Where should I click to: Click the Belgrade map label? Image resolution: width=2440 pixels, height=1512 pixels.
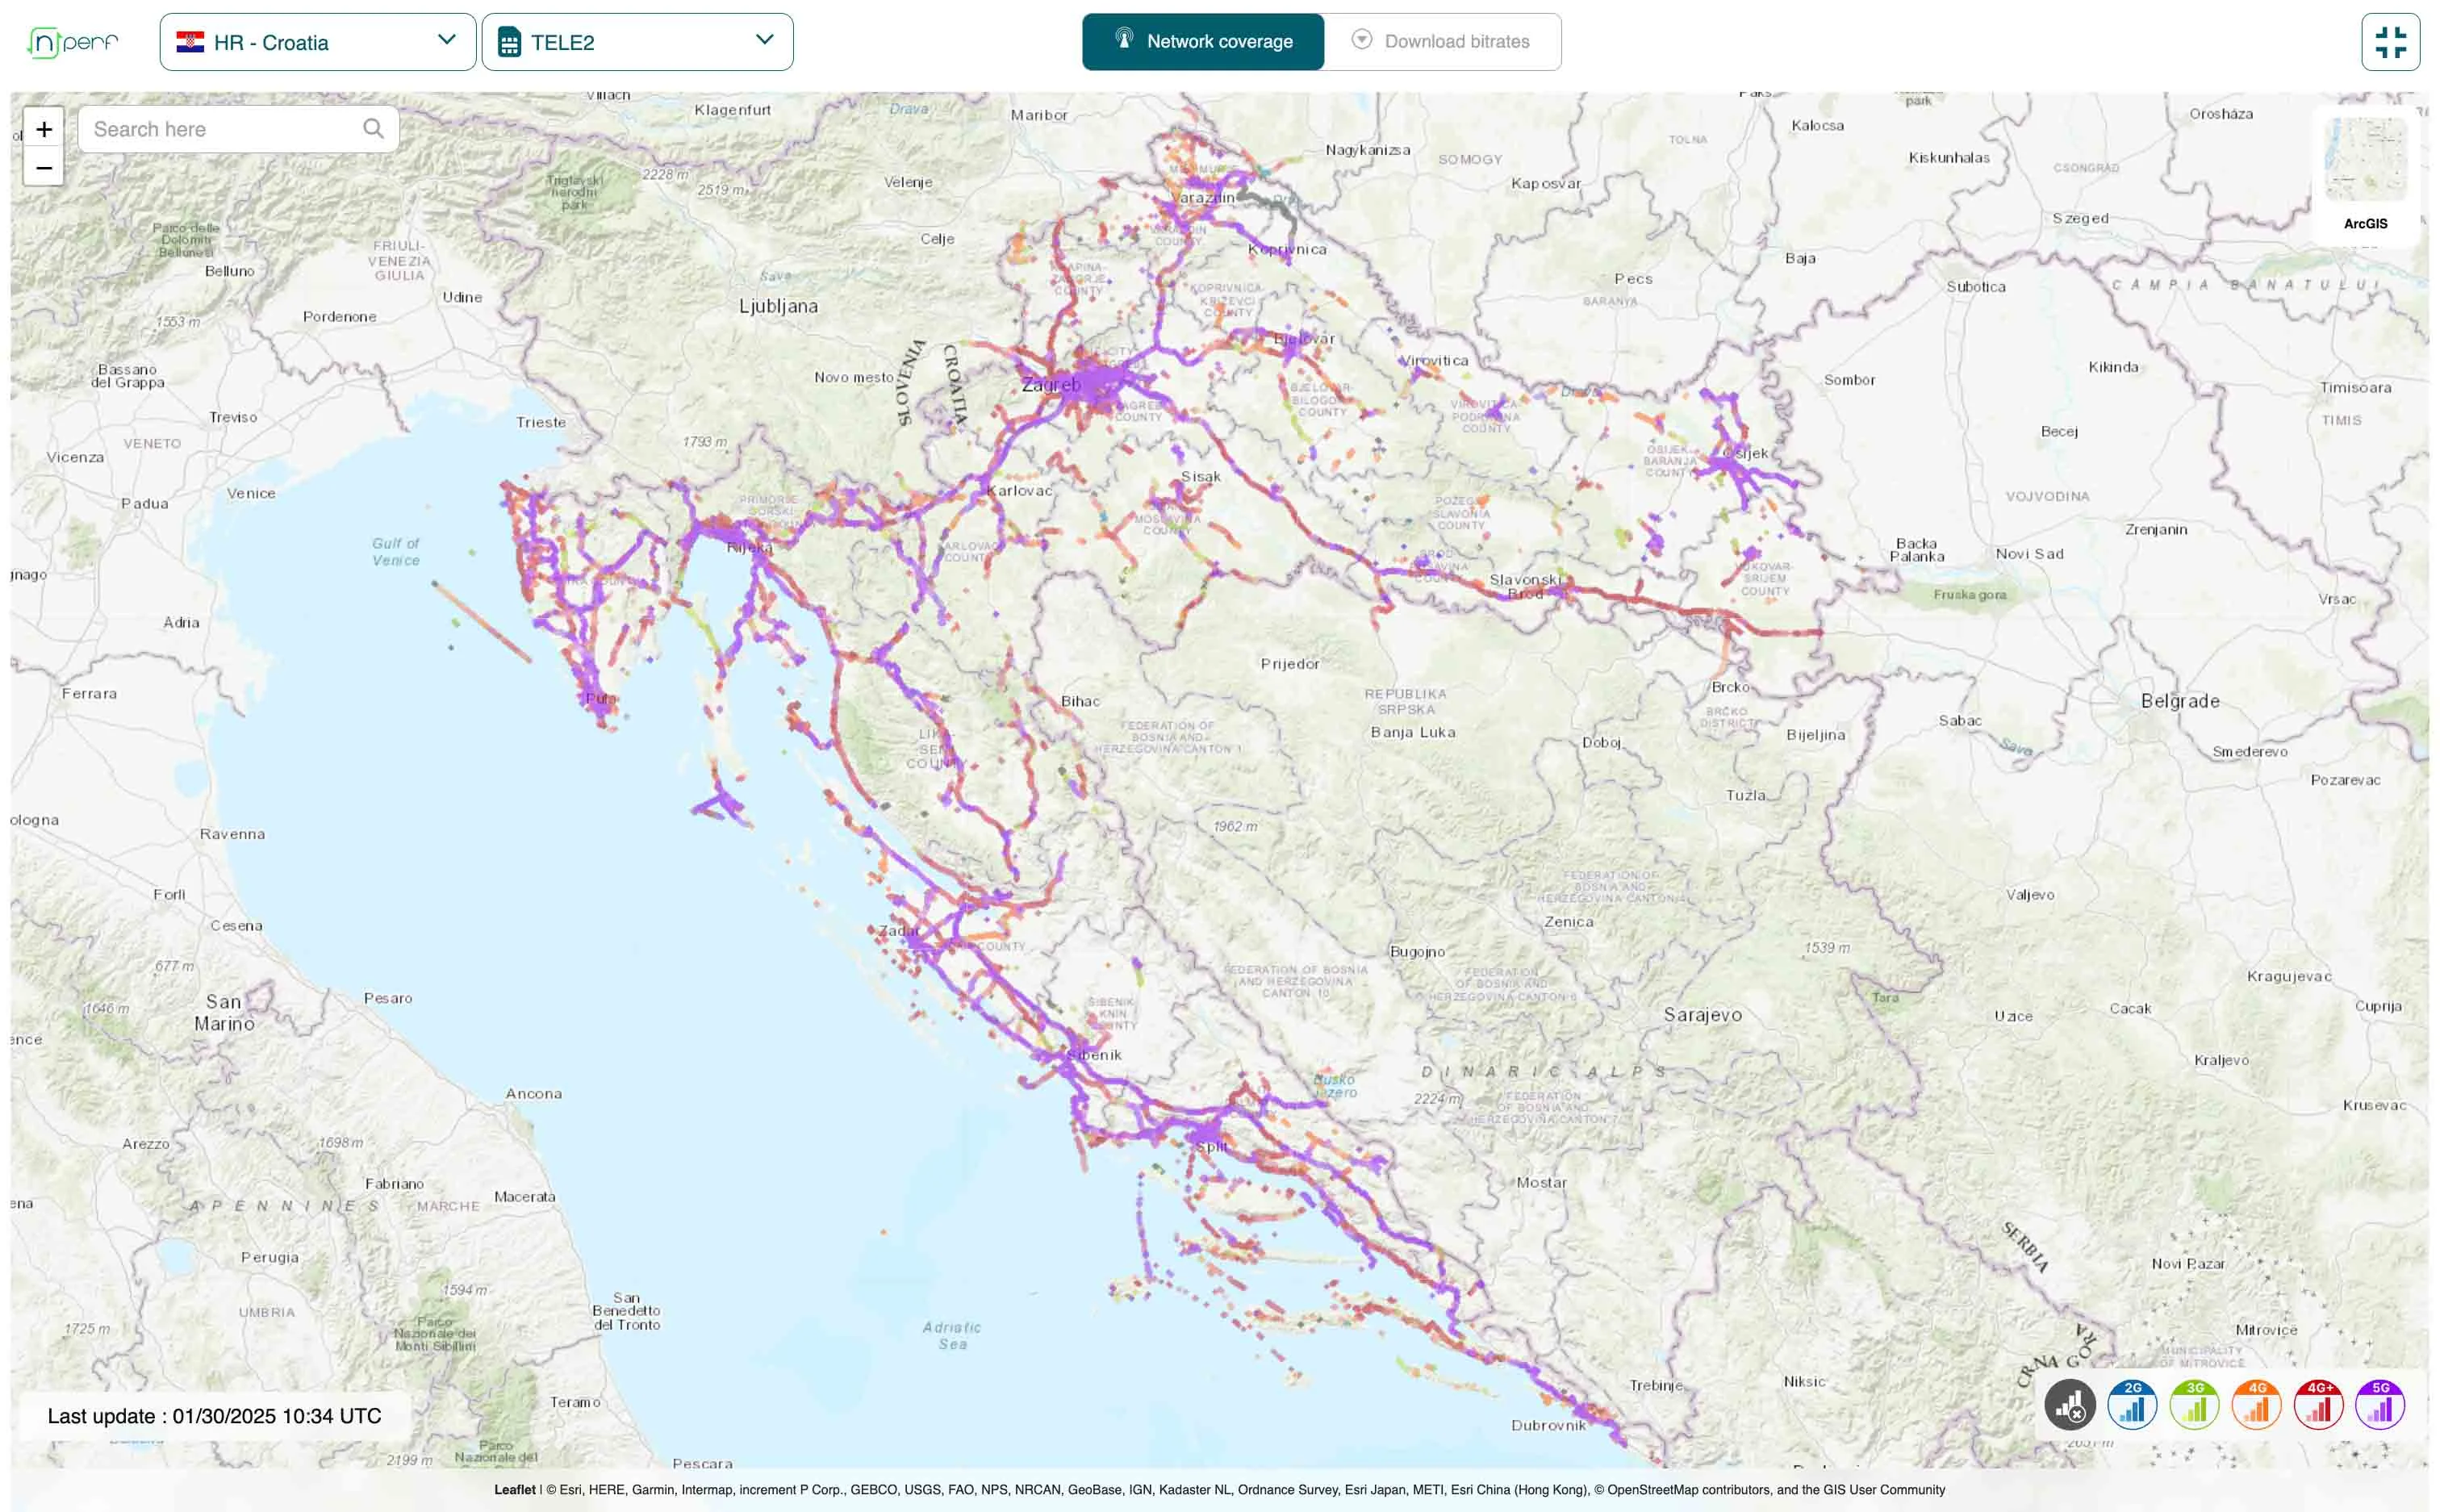pos(2180,701)
